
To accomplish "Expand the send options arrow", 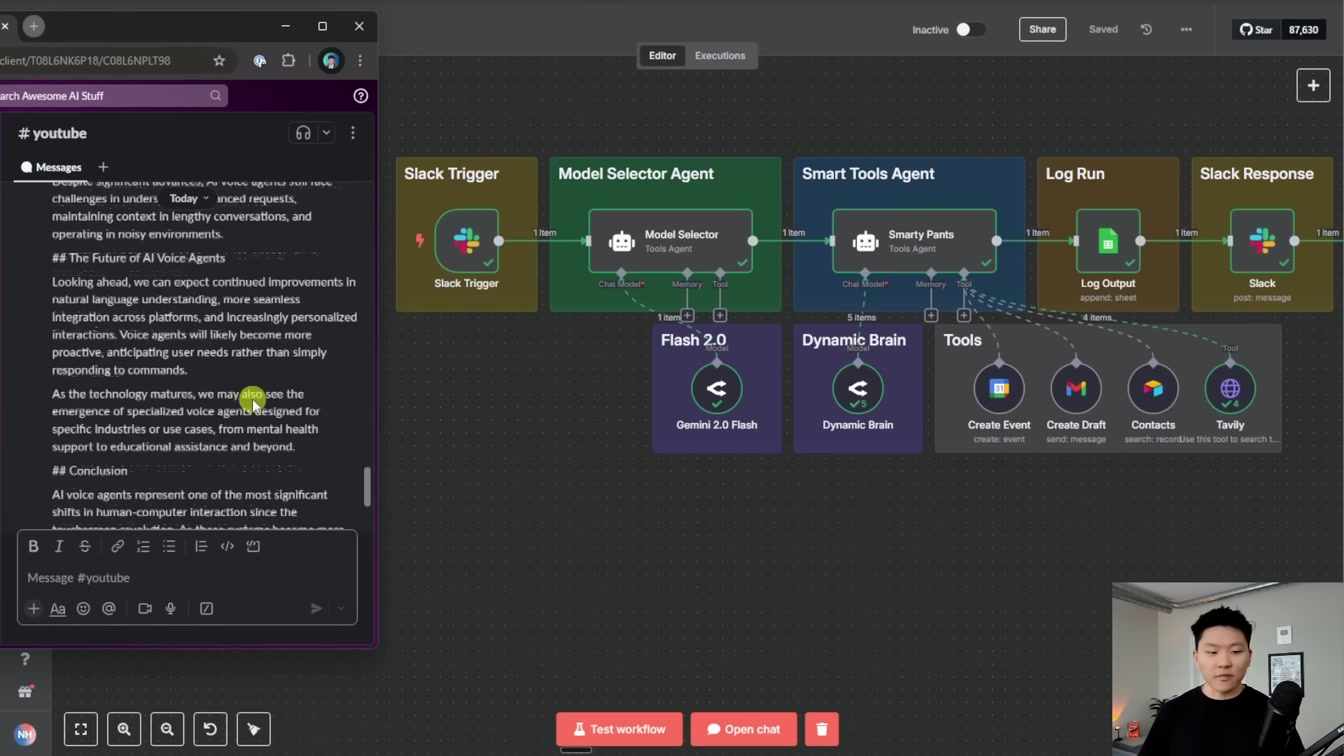I will (x=341, y=608).
